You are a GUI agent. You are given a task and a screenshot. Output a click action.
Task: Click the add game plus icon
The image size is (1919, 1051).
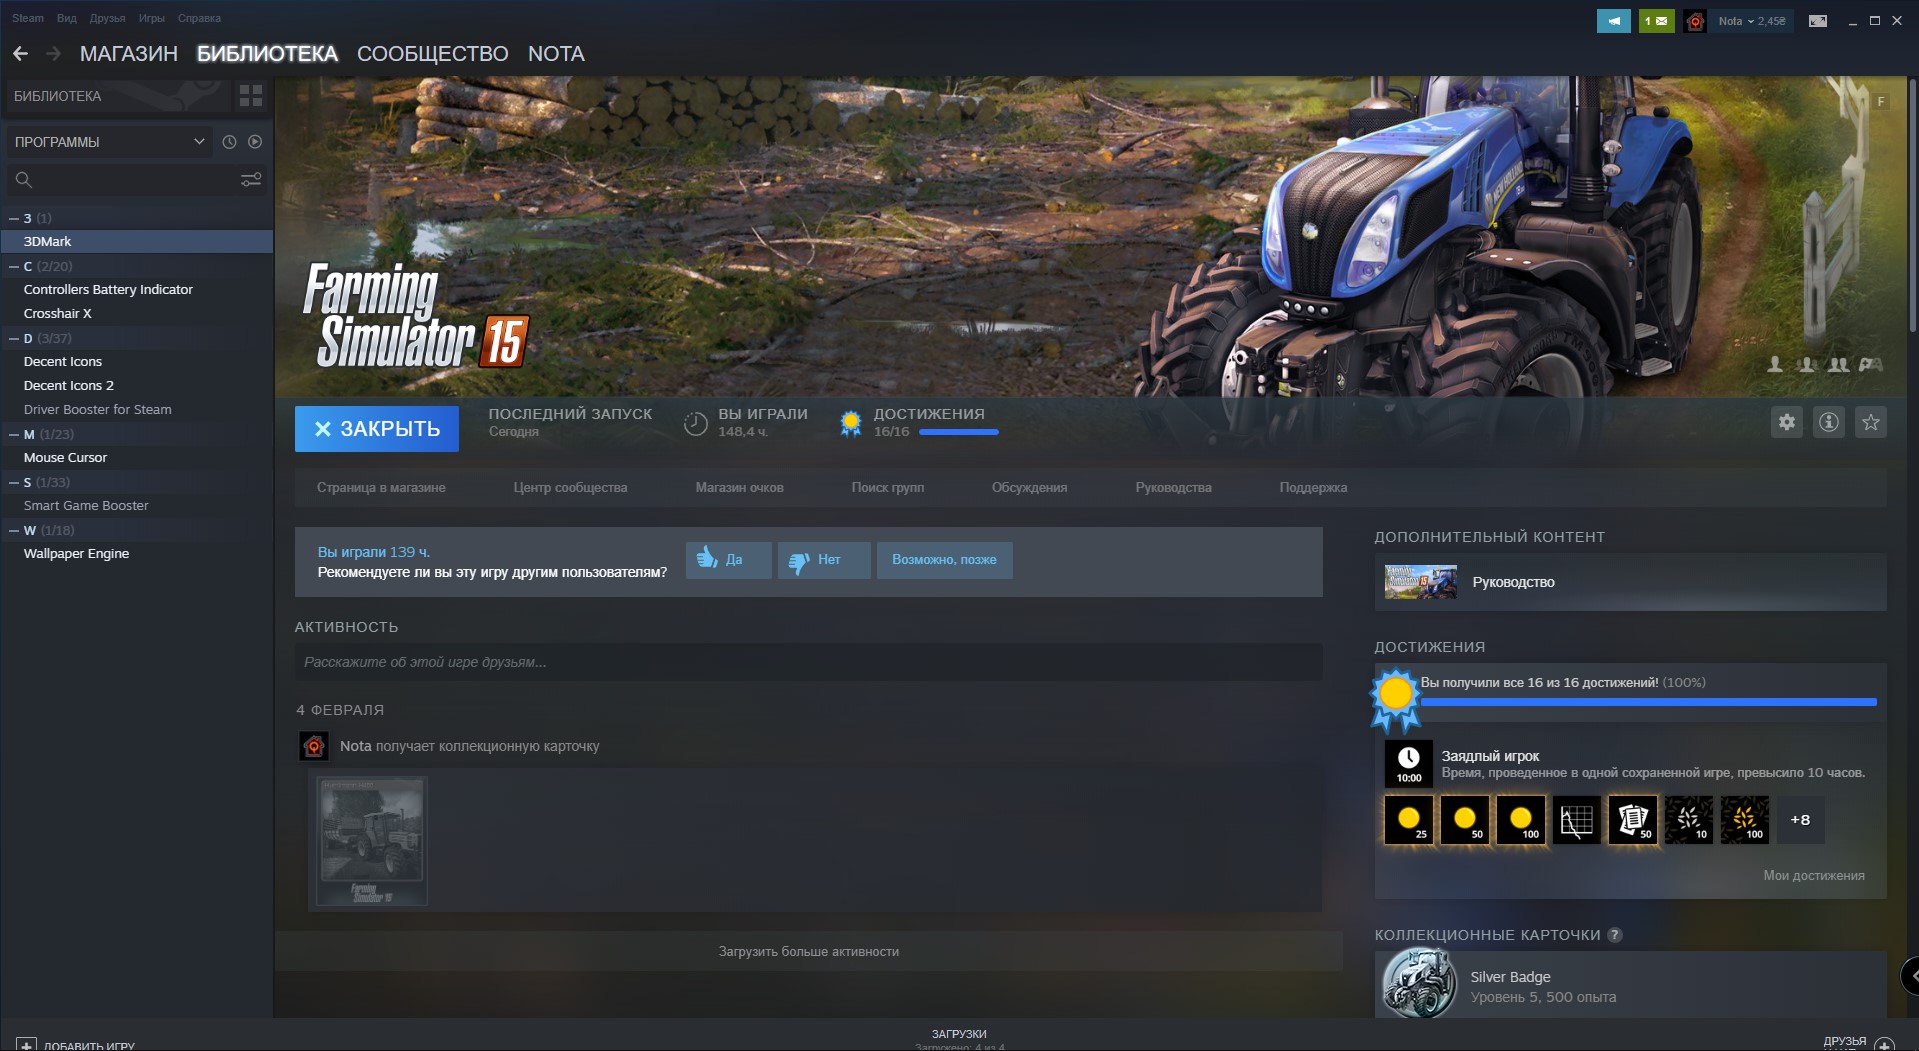26,1045
